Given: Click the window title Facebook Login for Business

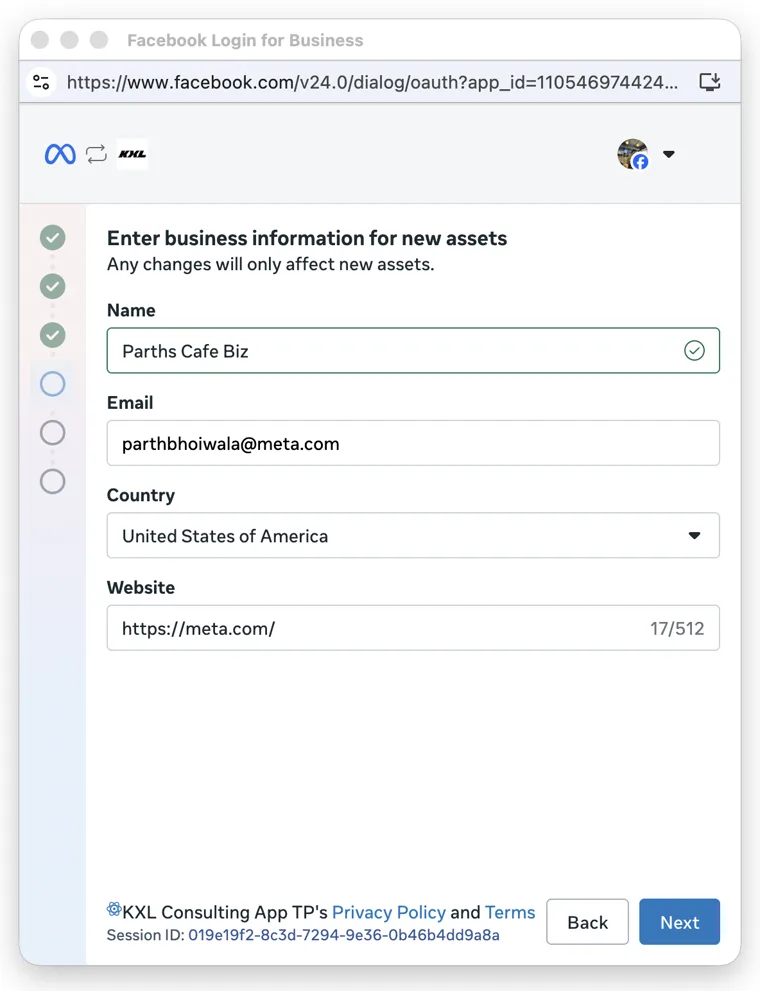Looking at the screenshot, I should pos(245,40).
